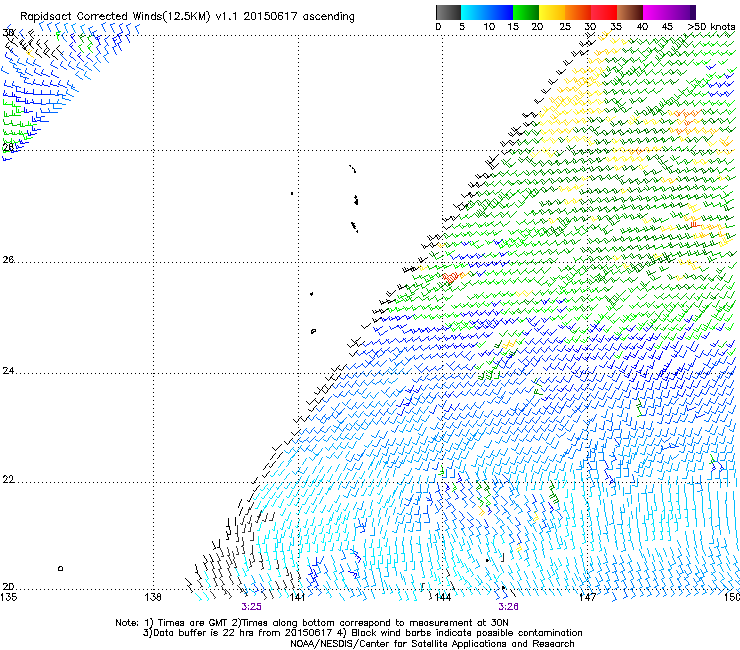The width and height of the screenshot is (740, 650).
Task: Click the 144 longitude axis label
Action: click(442, 597)
